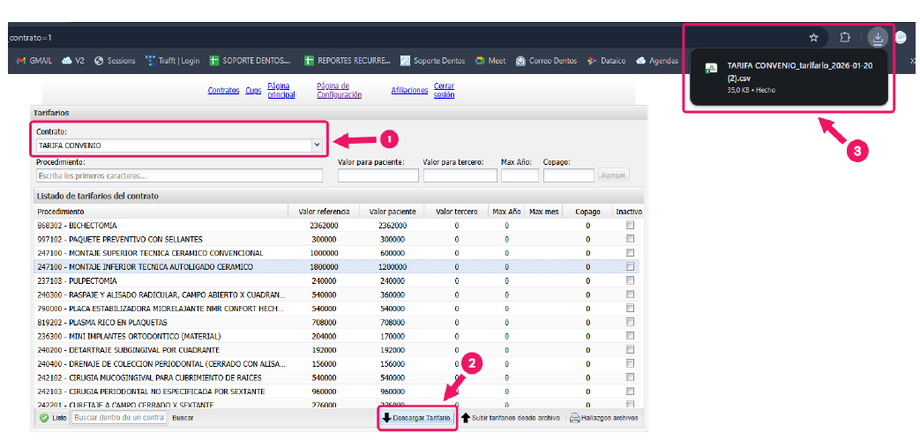Screen dimensions: 920x440
Task: Open the Trafft Login bookmark
Action: [x=172, y=61]
